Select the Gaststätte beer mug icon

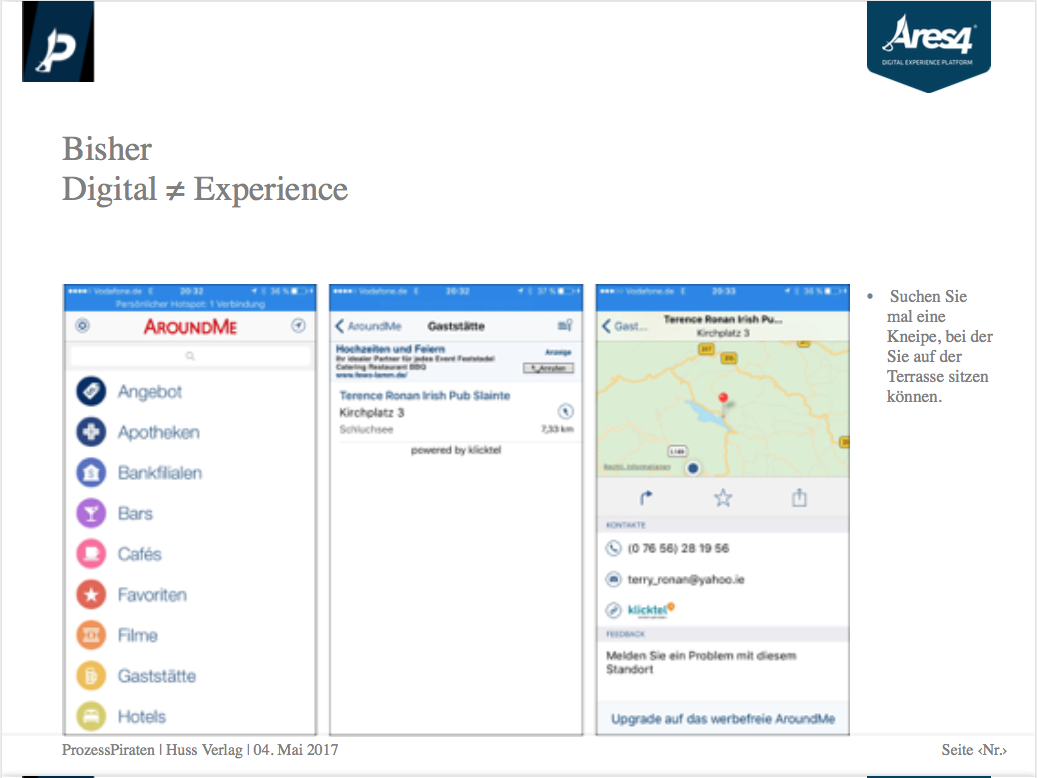[91, 676]
